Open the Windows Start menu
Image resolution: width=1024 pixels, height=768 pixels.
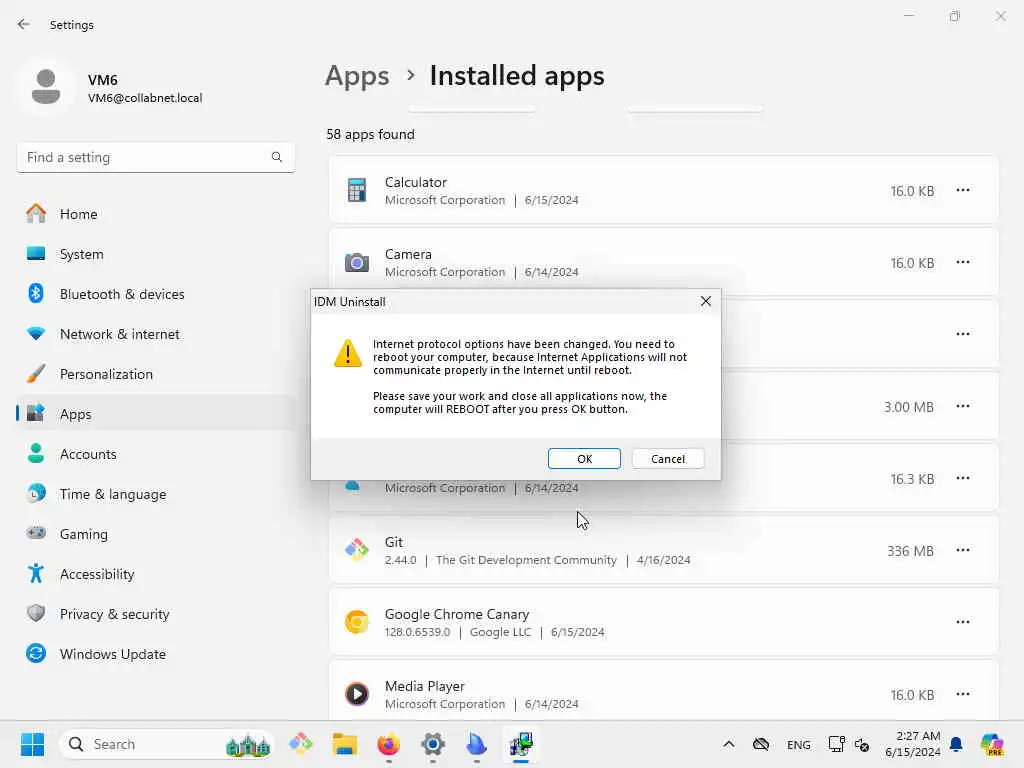point(32,744)
